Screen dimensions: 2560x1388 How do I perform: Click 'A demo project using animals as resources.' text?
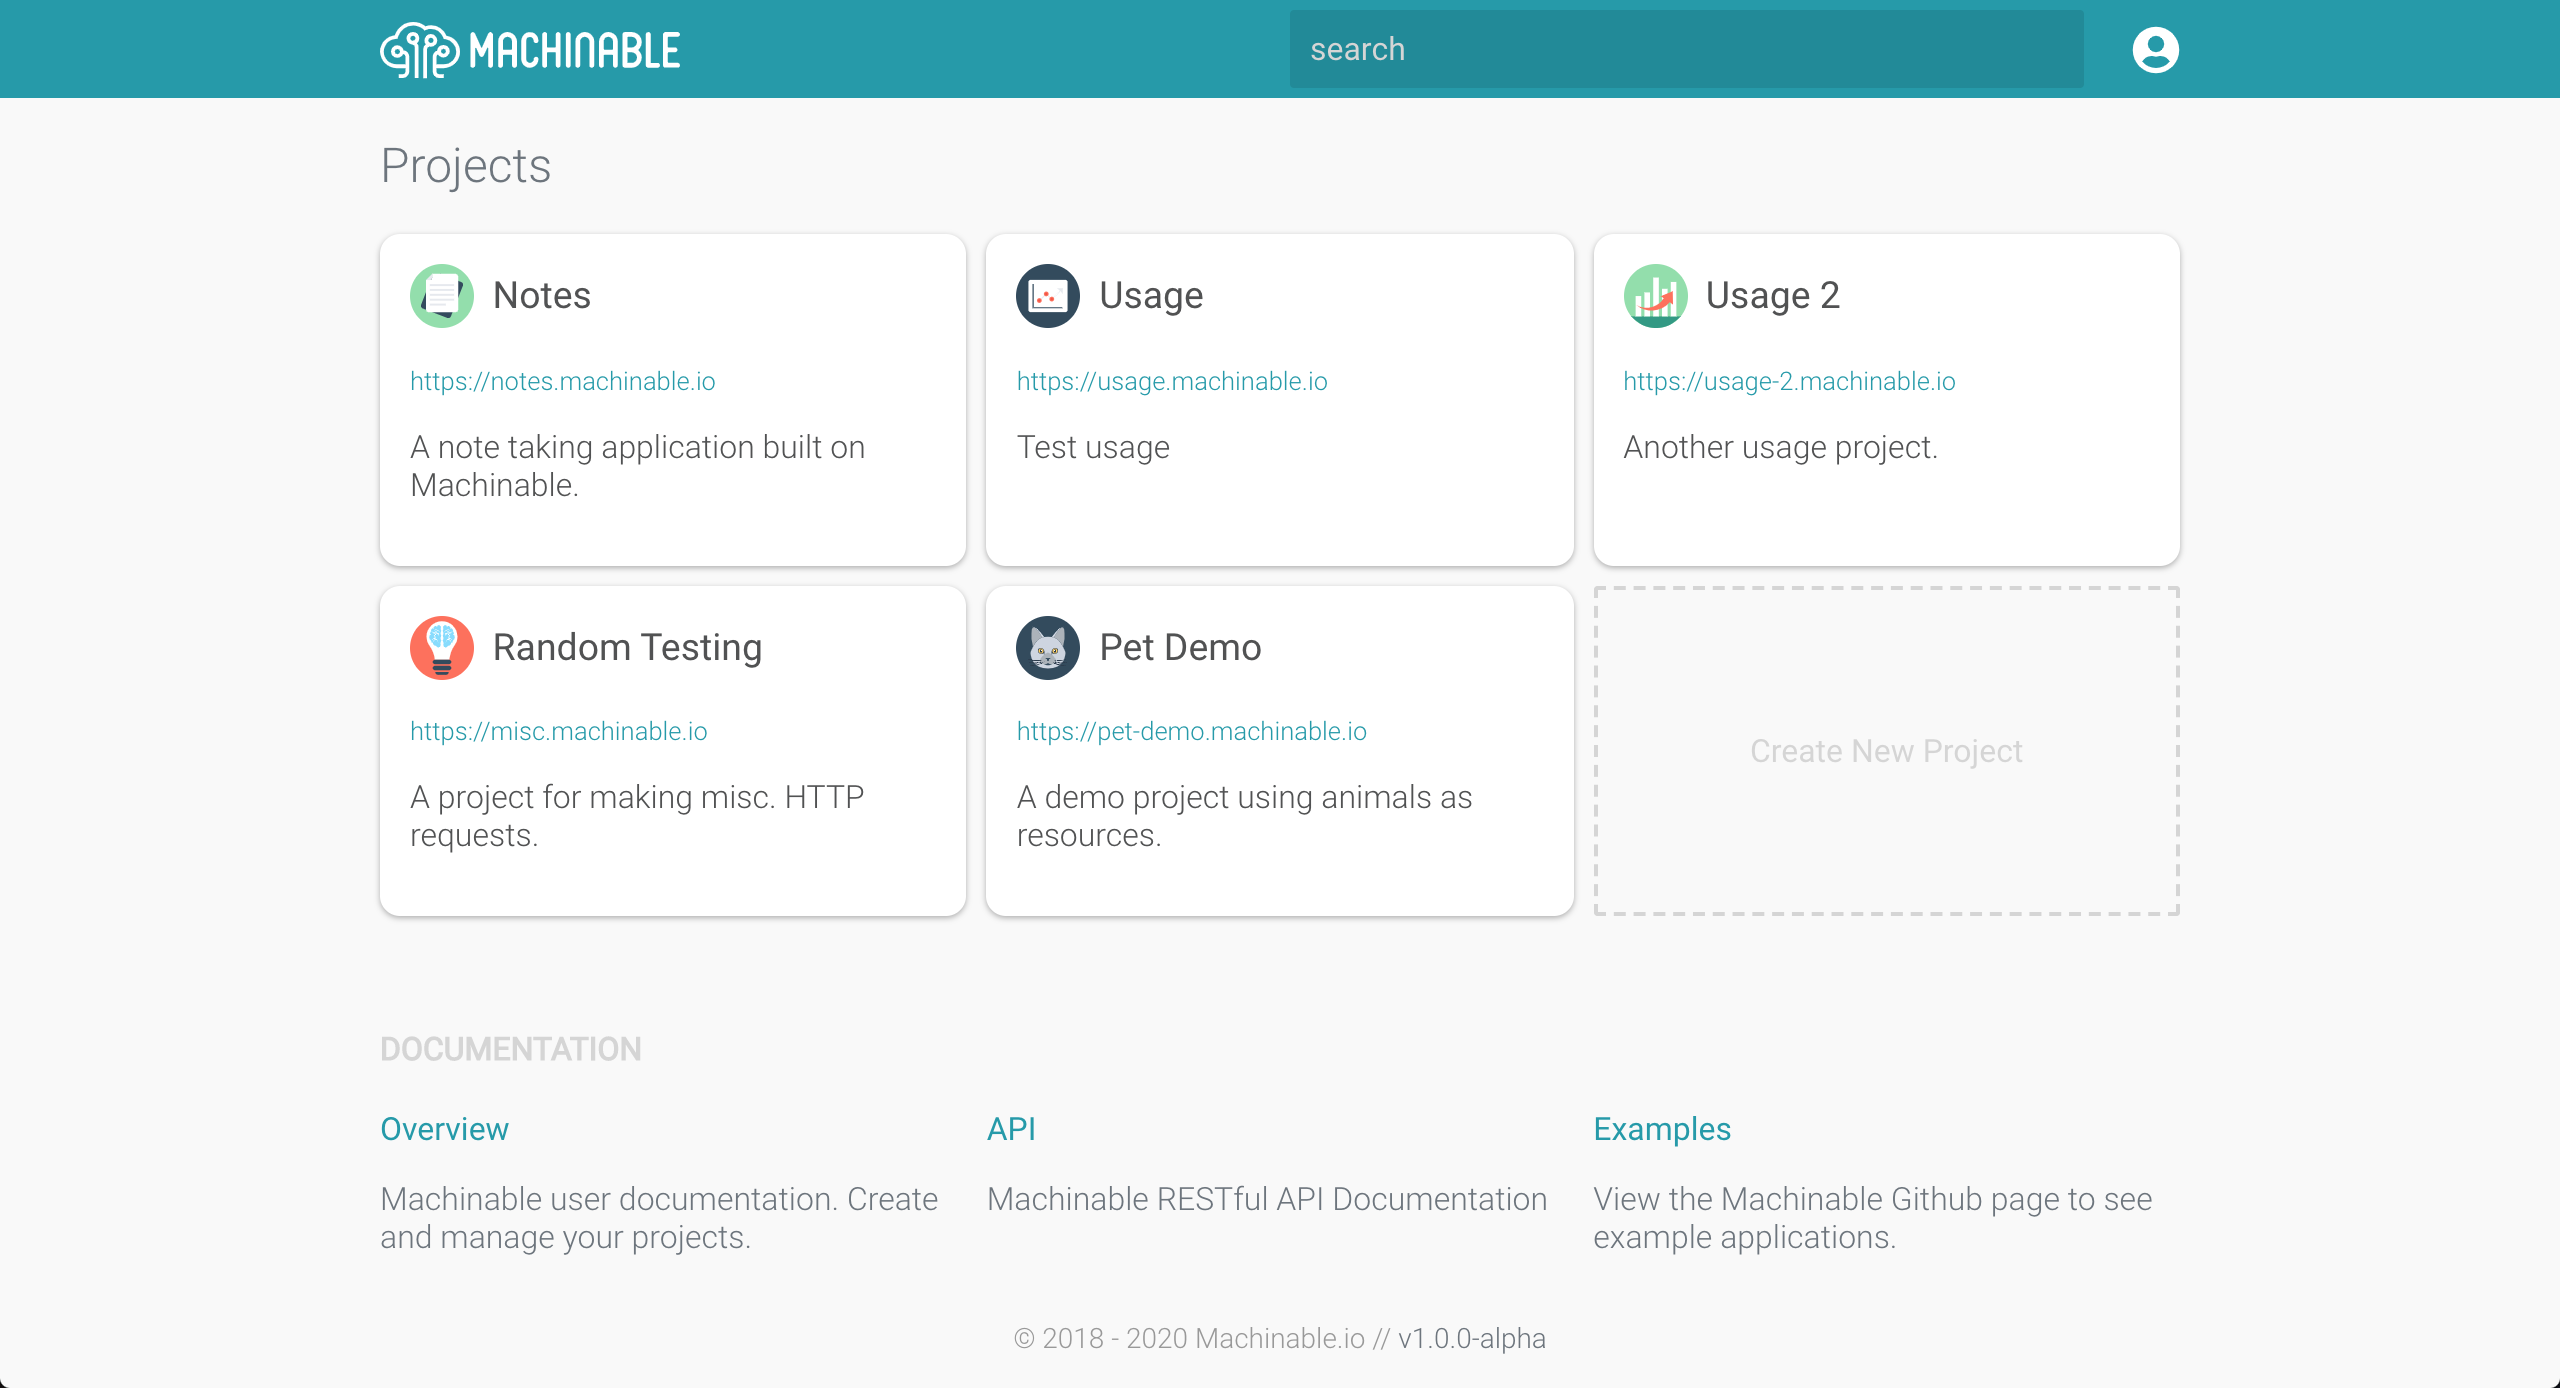1244,816
